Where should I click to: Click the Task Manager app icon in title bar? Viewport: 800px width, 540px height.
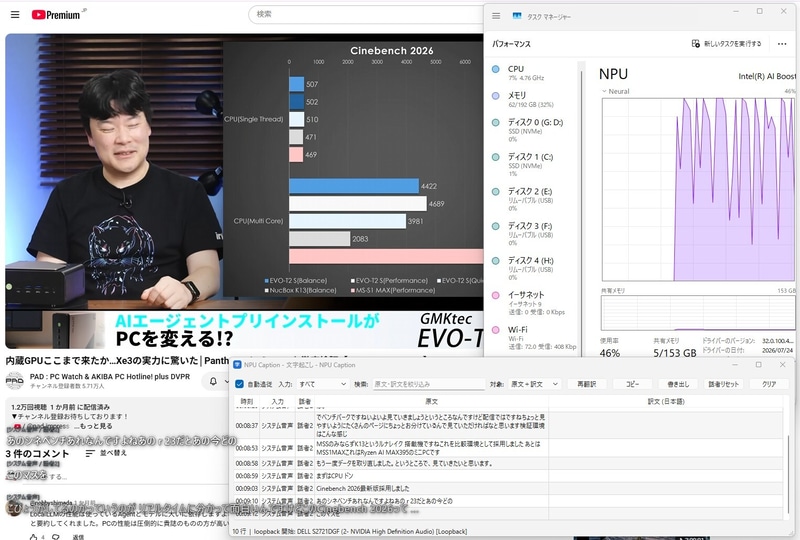coord(517,16)
